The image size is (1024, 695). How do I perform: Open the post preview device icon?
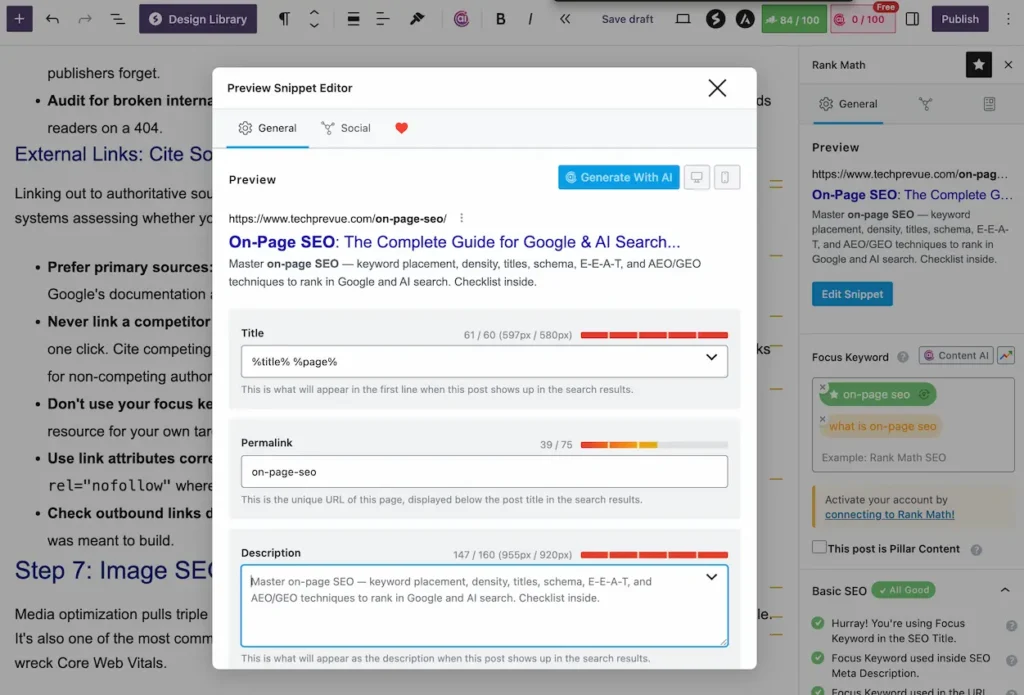click(x=682, y=19)
